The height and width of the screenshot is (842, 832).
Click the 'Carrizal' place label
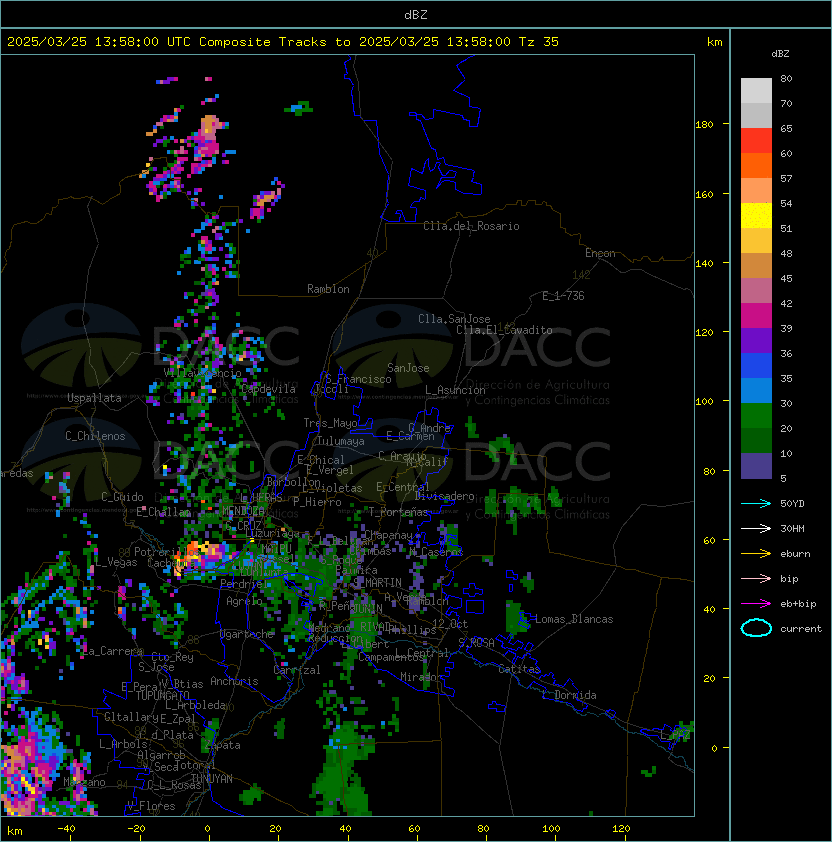tap(296, 670)
